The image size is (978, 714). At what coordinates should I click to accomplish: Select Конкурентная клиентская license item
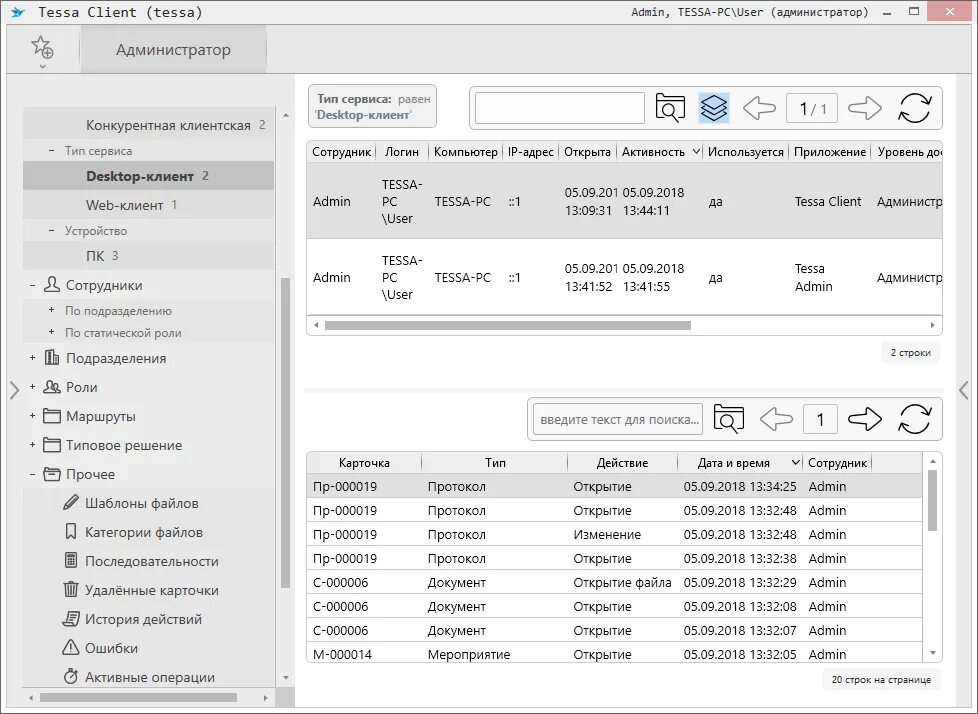click(148, 125)
